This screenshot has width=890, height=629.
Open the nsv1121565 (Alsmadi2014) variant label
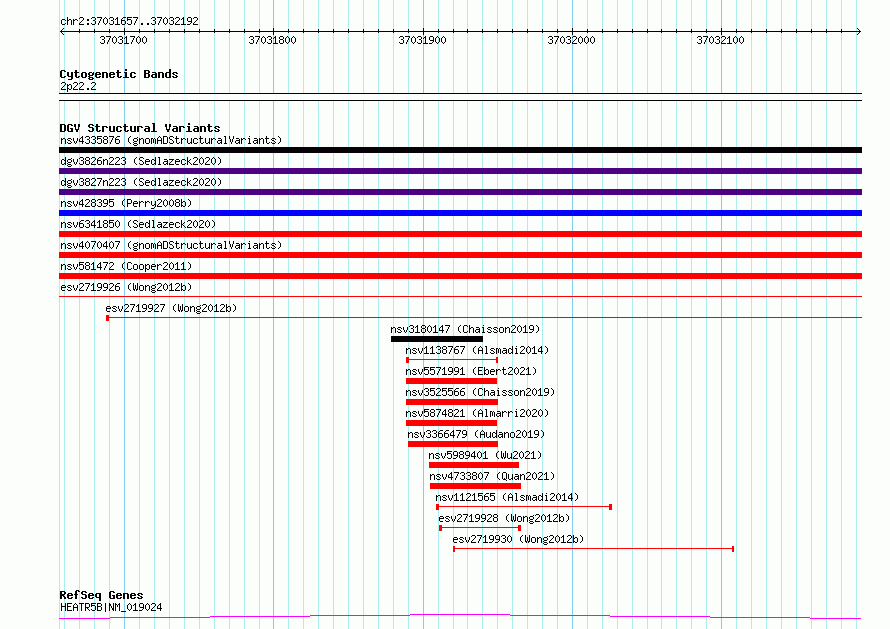coord(506,497)
